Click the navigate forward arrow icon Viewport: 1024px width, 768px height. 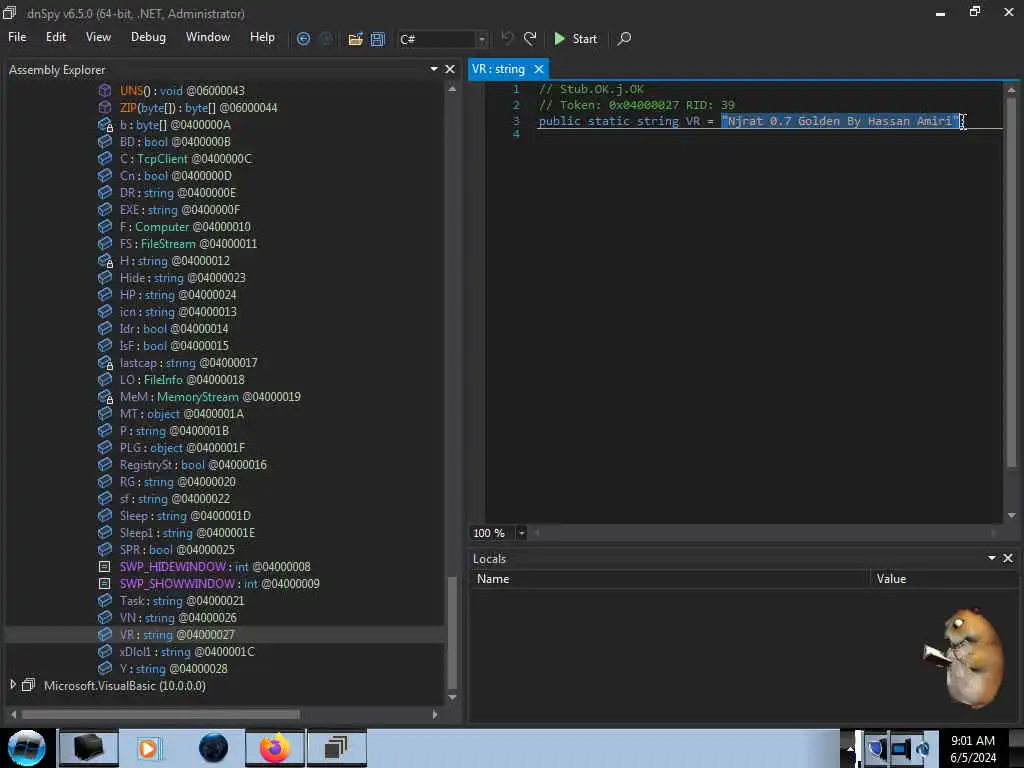click(326, 39)
